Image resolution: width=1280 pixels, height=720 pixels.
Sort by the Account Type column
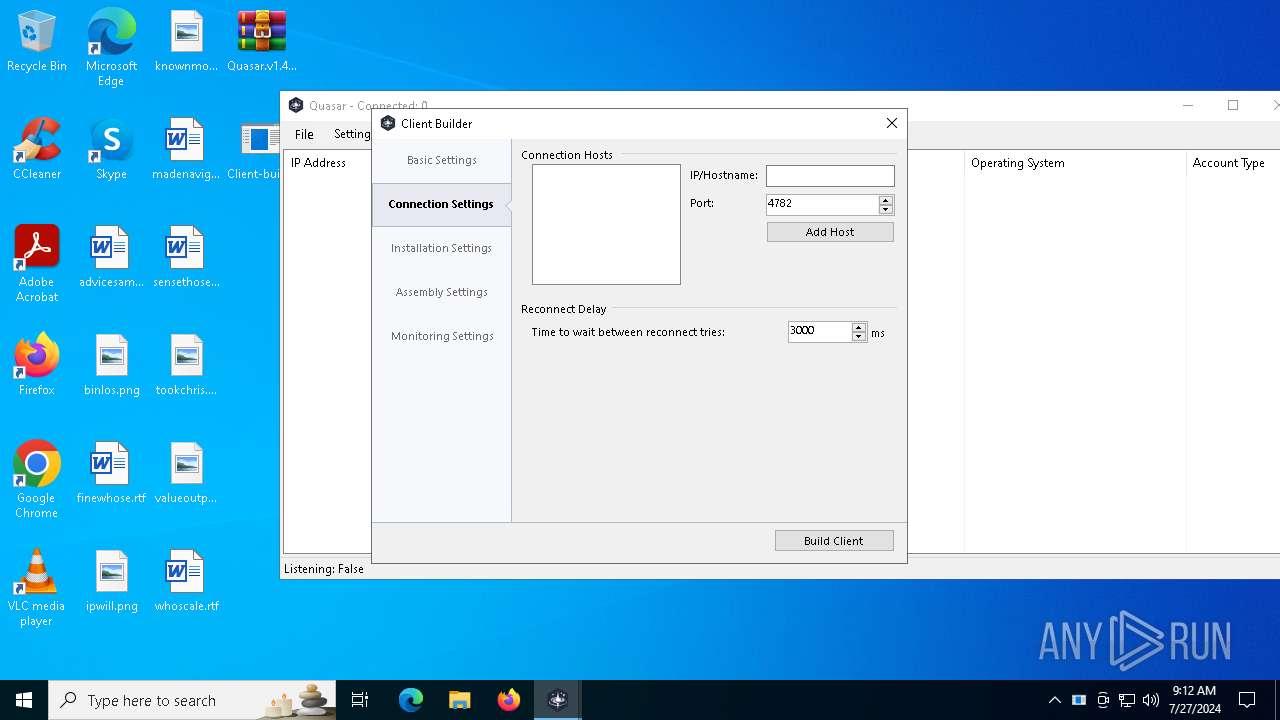[1233, 163]
